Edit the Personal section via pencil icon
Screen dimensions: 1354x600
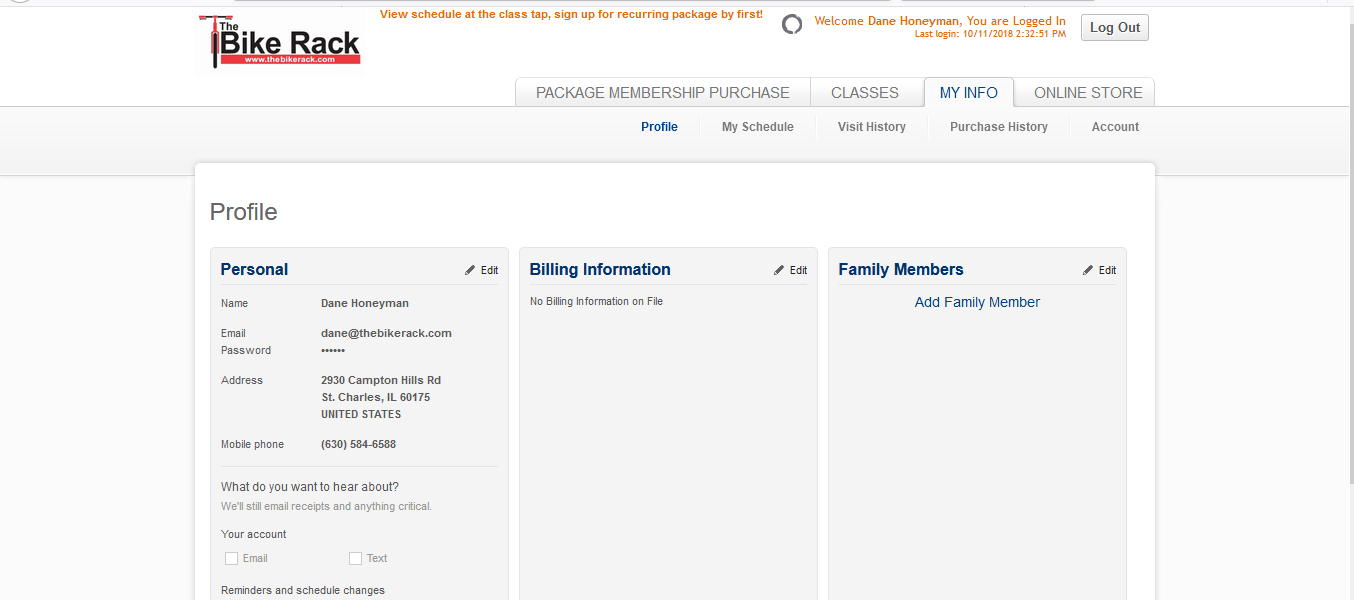[471, 270]
